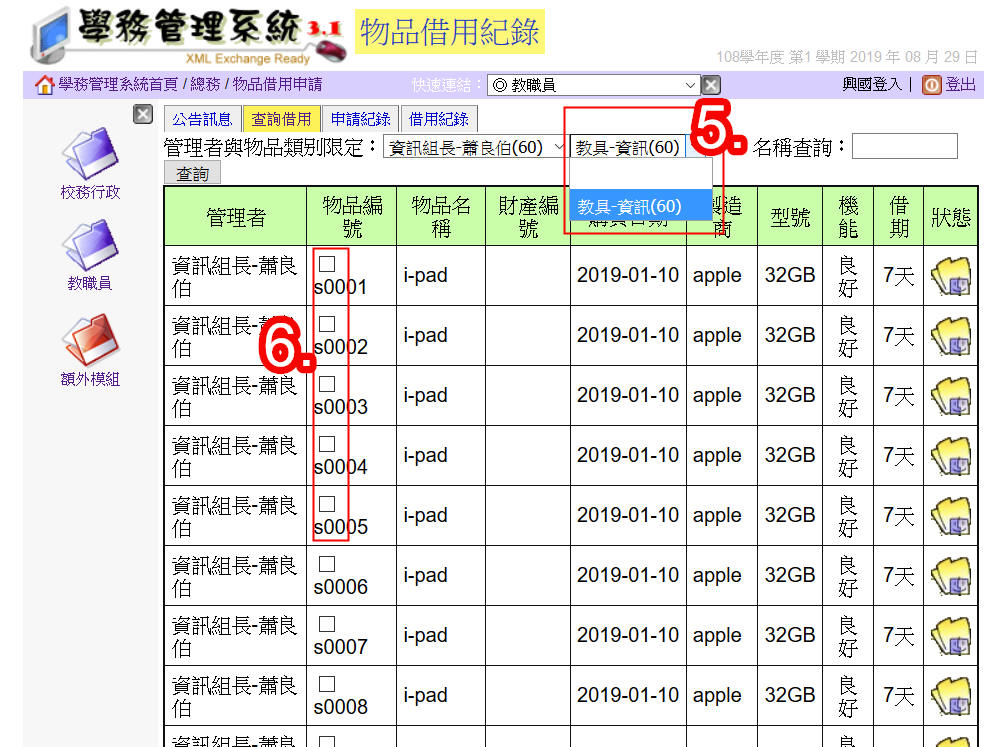Open status icon for item s0005
This screenshot has width=1006, height=747.
(x=951, y=516)
